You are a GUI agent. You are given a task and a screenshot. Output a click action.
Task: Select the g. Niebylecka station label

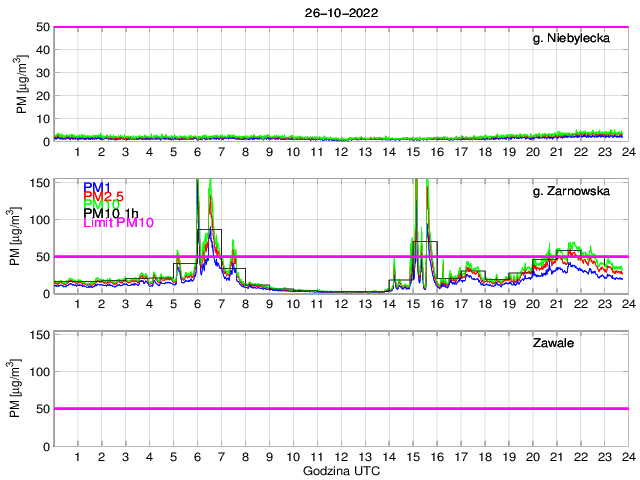[x=579, y=39]
